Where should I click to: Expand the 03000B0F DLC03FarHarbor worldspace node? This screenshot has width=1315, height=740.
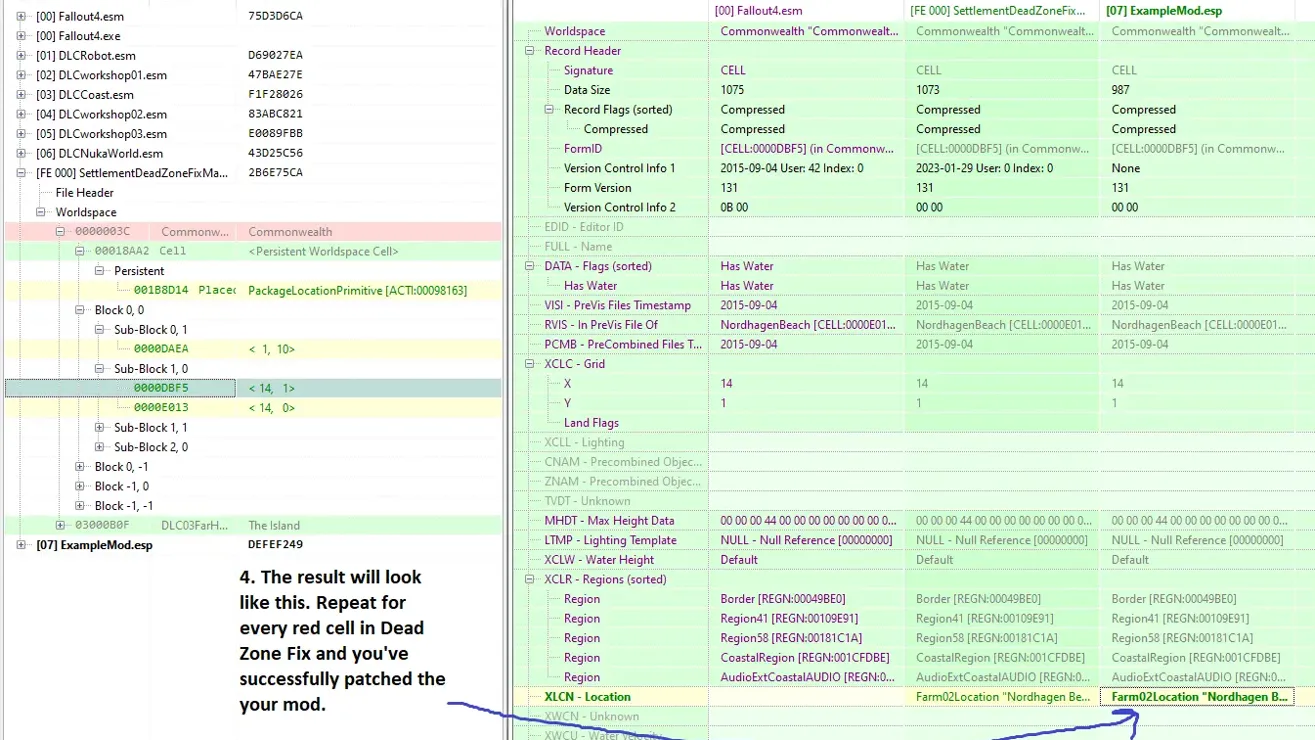coord(60,525)
